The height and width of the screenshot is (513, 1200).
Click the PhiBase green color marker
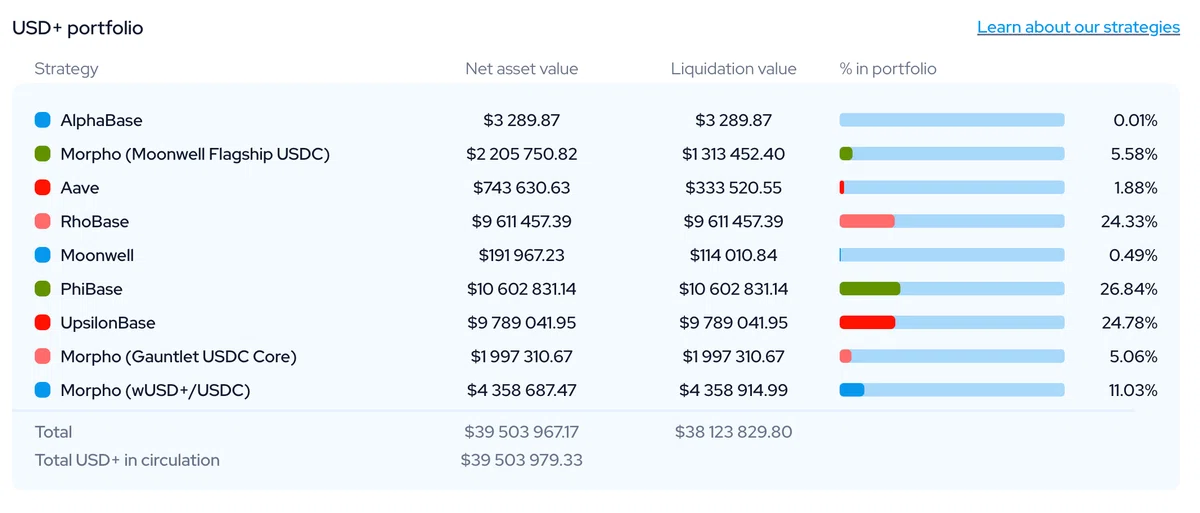click(x=42, y=289)
